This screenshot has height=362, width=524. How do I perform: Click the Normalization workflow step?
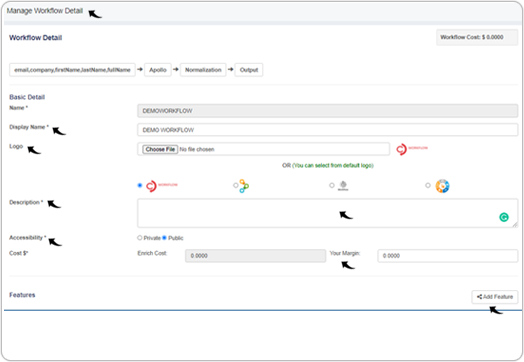(203, 70)
